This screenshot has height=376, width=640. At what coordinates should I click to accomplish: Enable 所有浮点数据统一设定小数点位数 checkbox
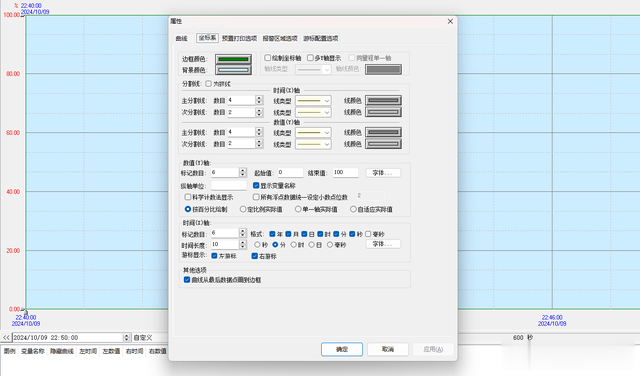[256, 197]
